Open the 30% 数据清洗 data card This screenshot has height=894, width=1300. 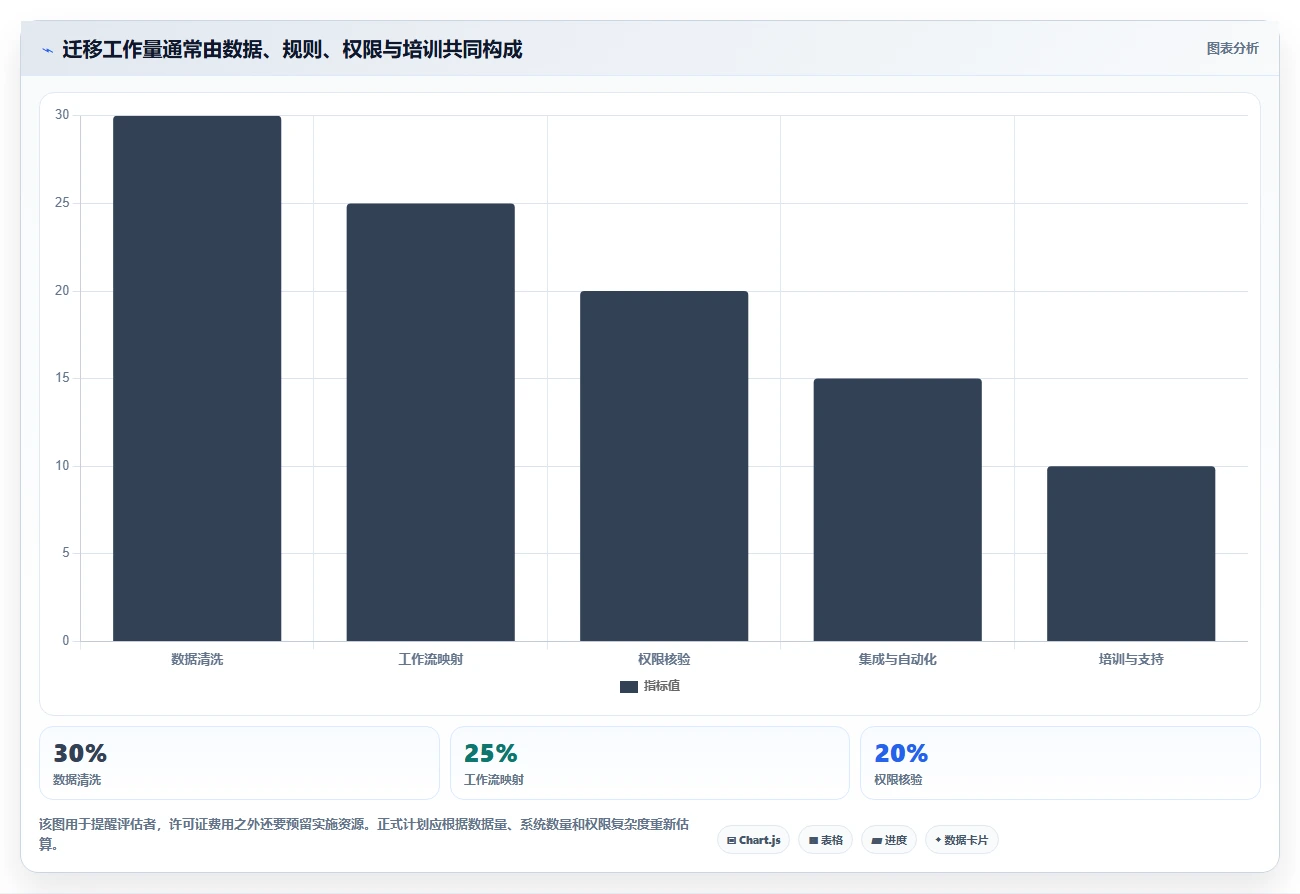239,763
